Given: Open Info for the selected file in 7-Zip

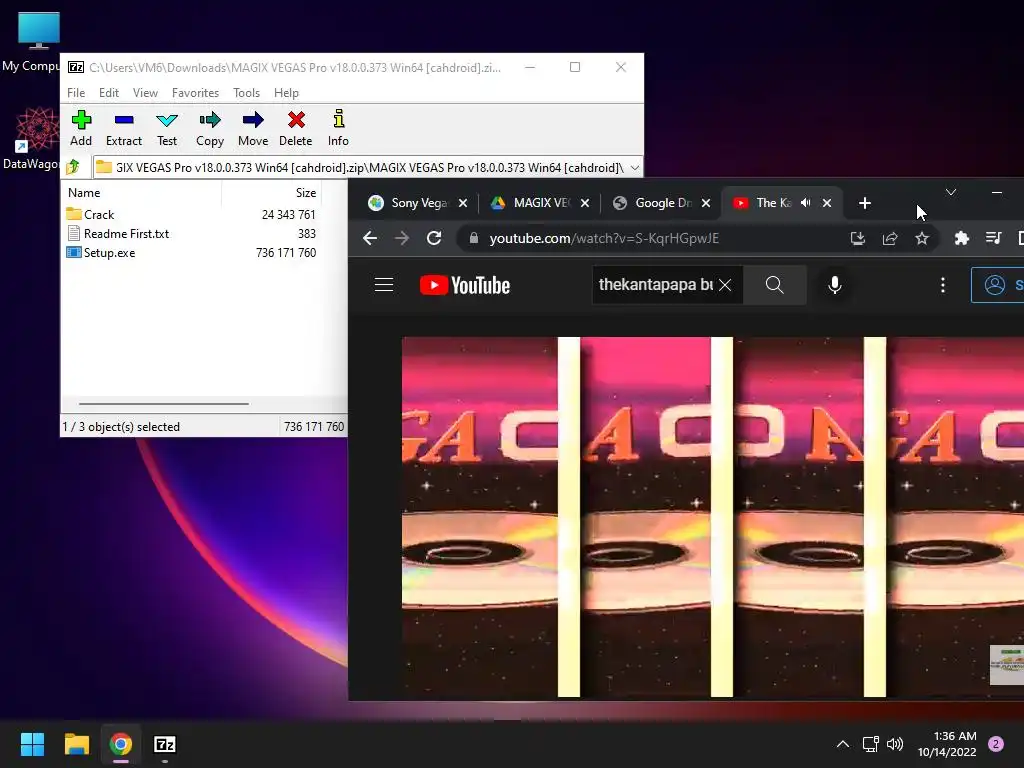Looking at the screenshot, I should coord(338,129).
